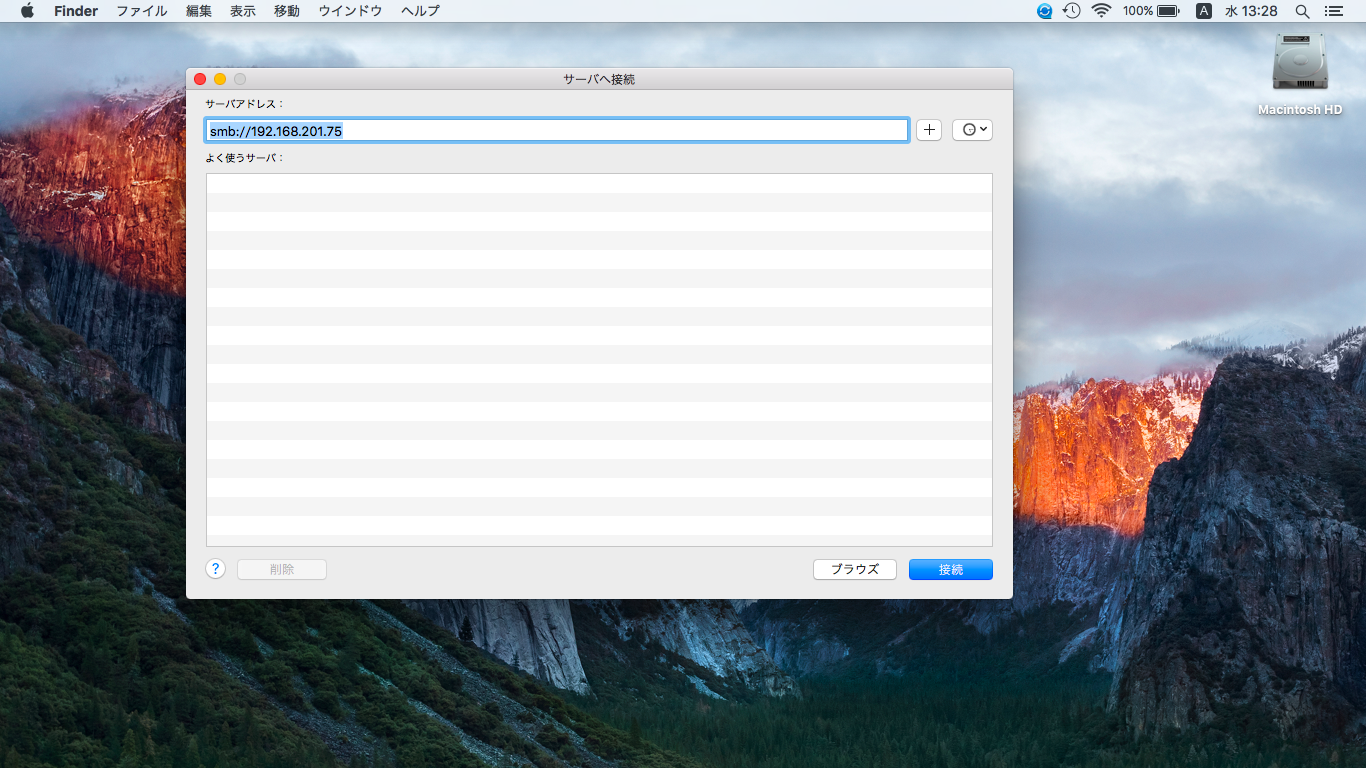This screenshot has height=768, width=1366.
Task: Click the TeamViewer menu bar icon
Action: click(x=1045, y=11)
